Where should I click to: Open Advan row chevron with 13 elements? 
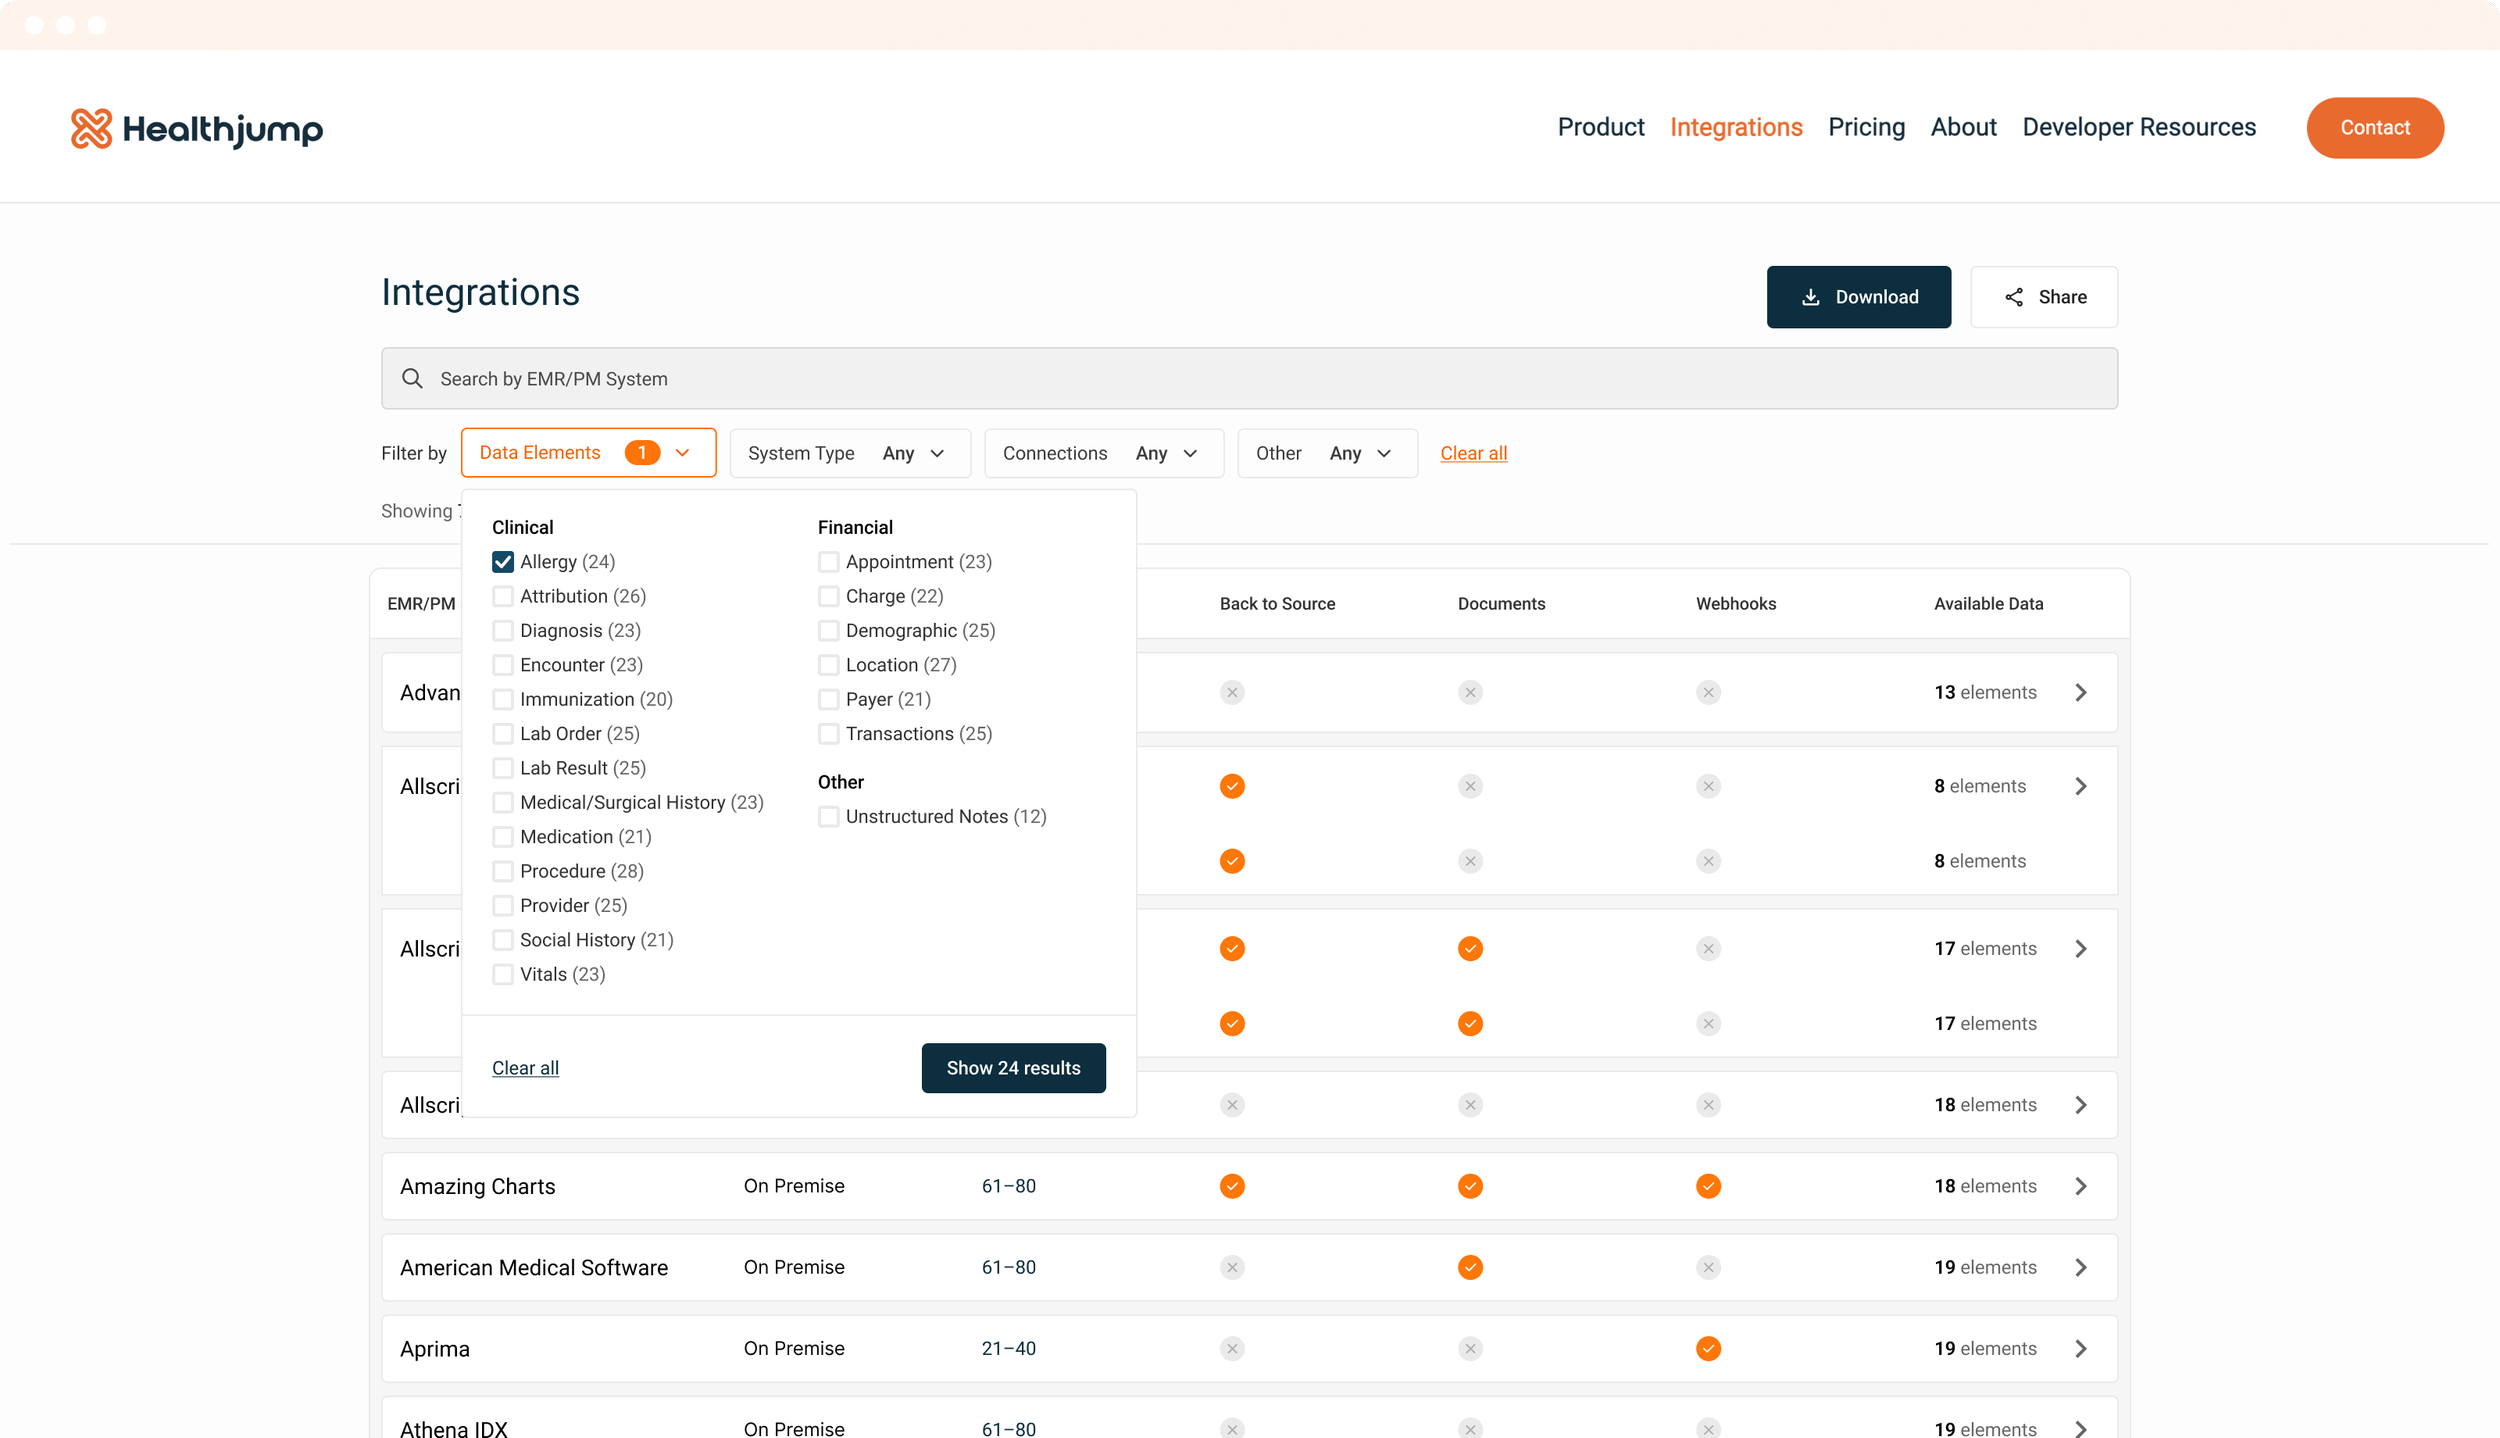[2081, 692]
